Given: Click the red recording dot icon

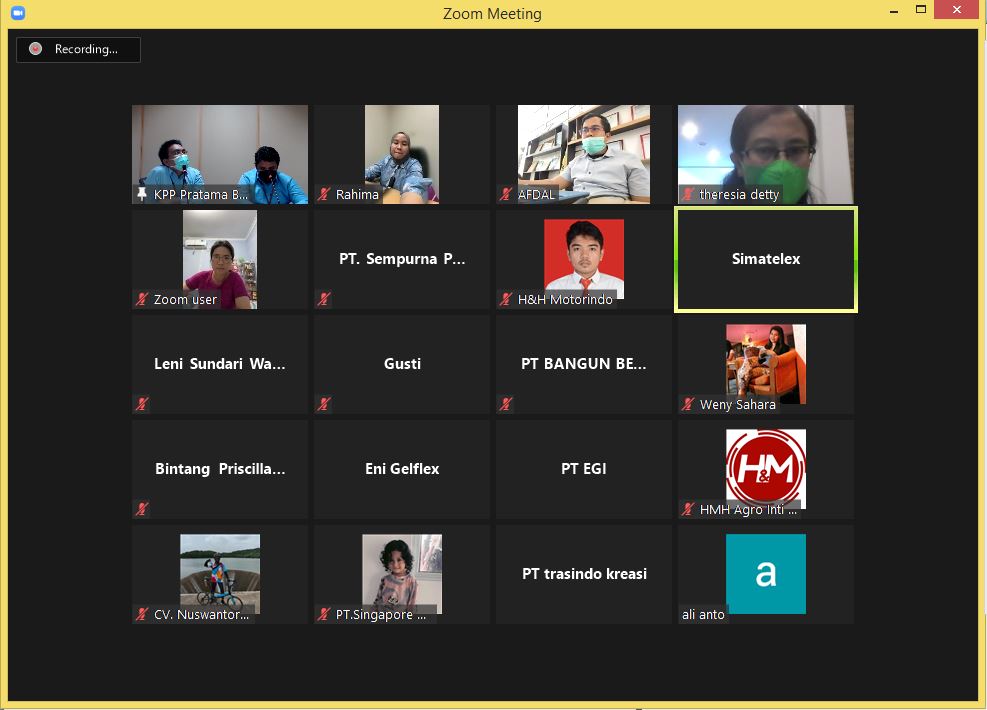Looking at the screenshot, I should [x=36, y=49].
